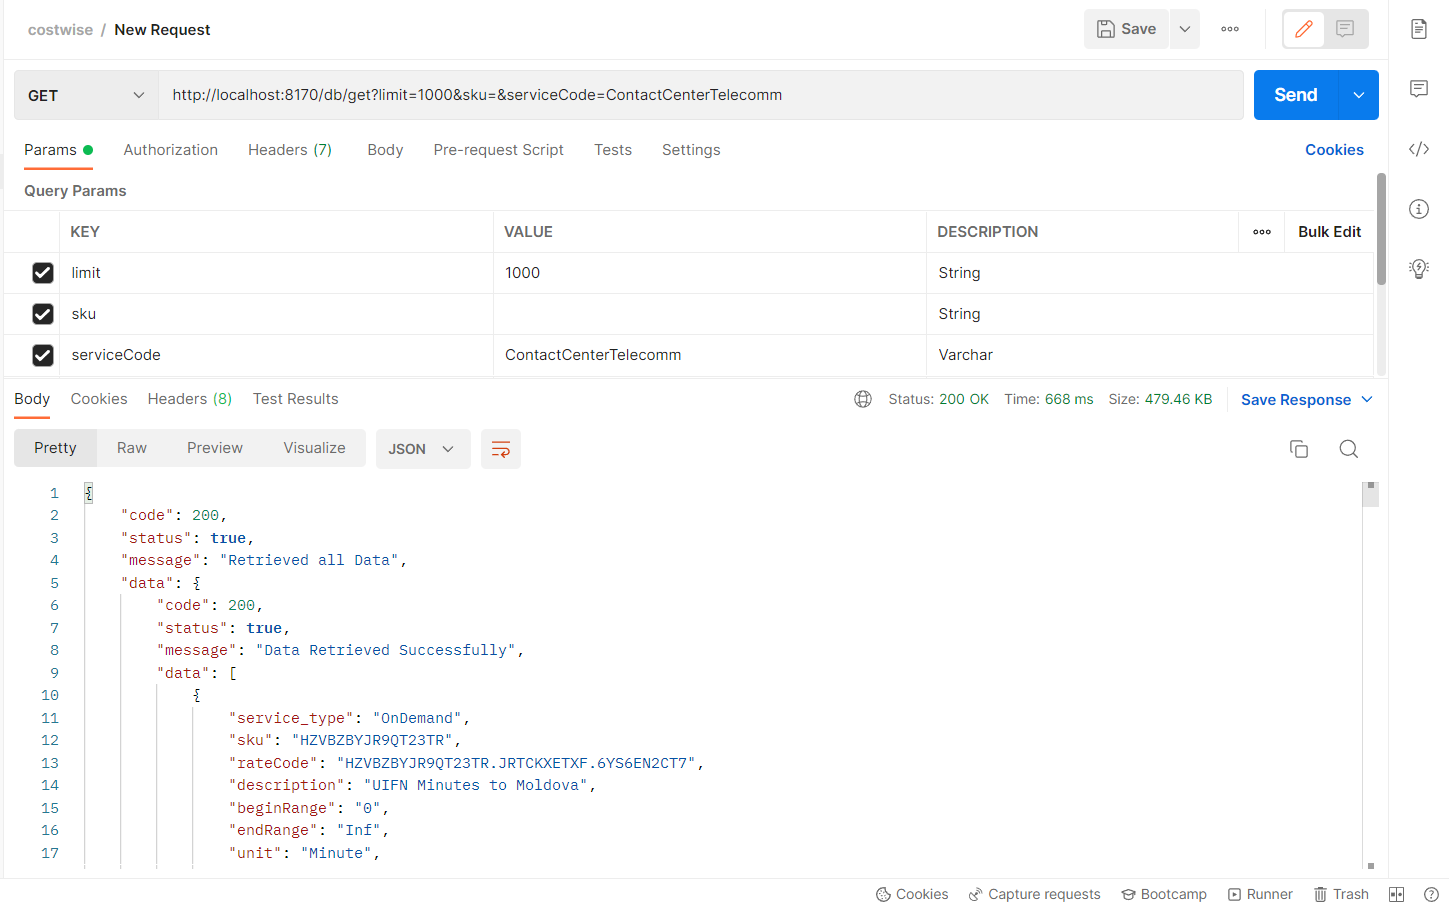The image size is (1449, 909).
Task: Click the network globe icon
Action: (863, 399)
